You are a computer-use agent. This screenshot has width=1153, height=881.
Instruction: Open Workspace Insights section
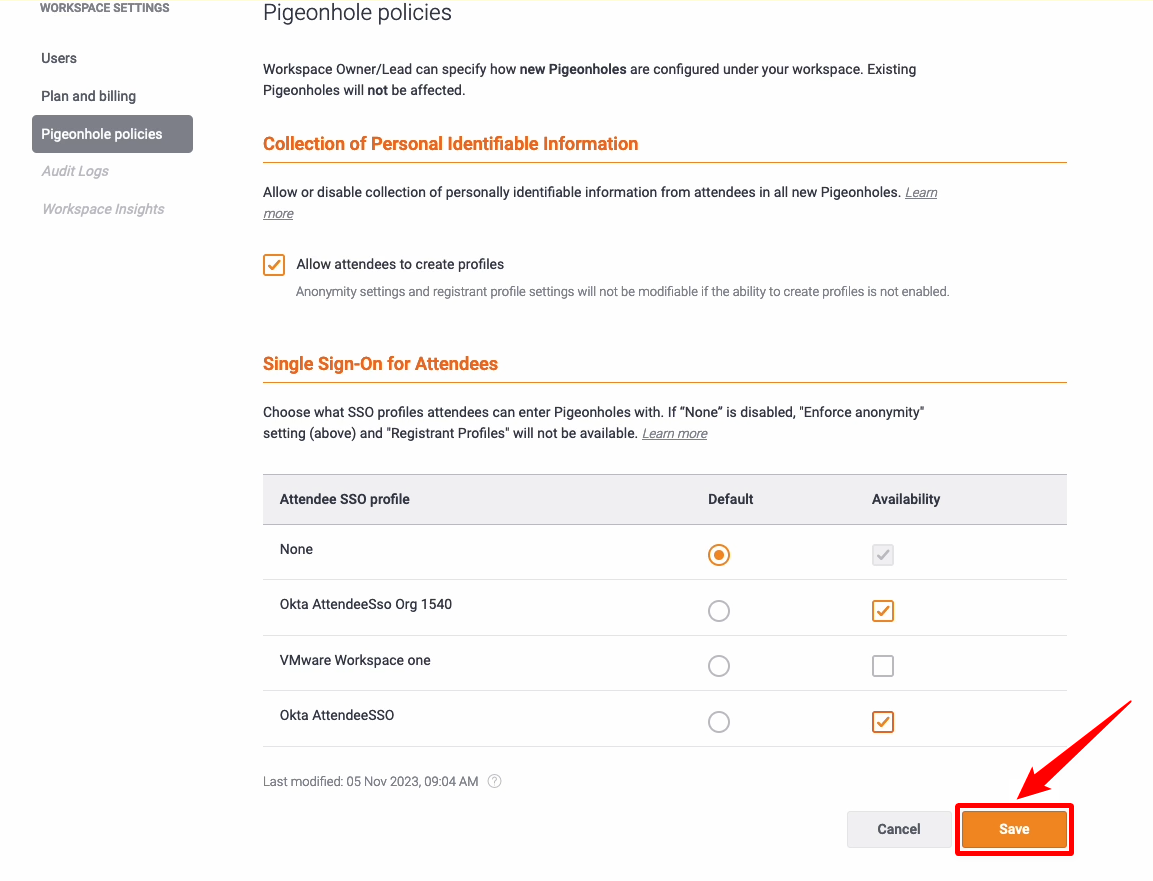(x=103, y=209)
